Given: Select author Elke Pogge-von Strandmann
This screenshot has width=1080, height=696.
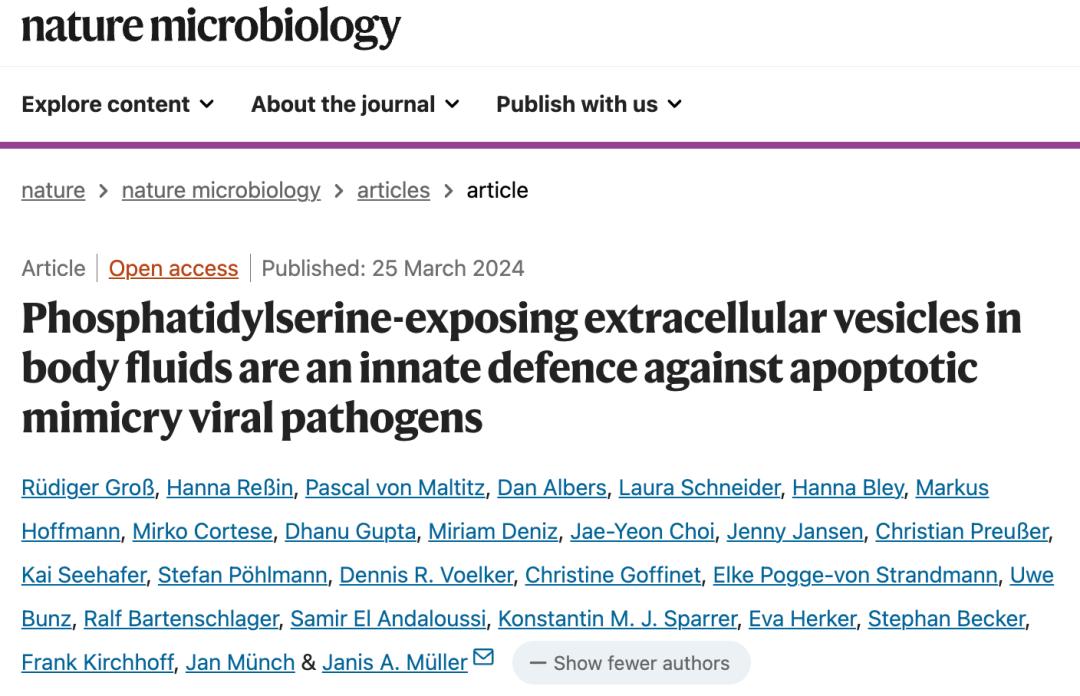Looking at the screenshot, I should [x=855, y=575].
